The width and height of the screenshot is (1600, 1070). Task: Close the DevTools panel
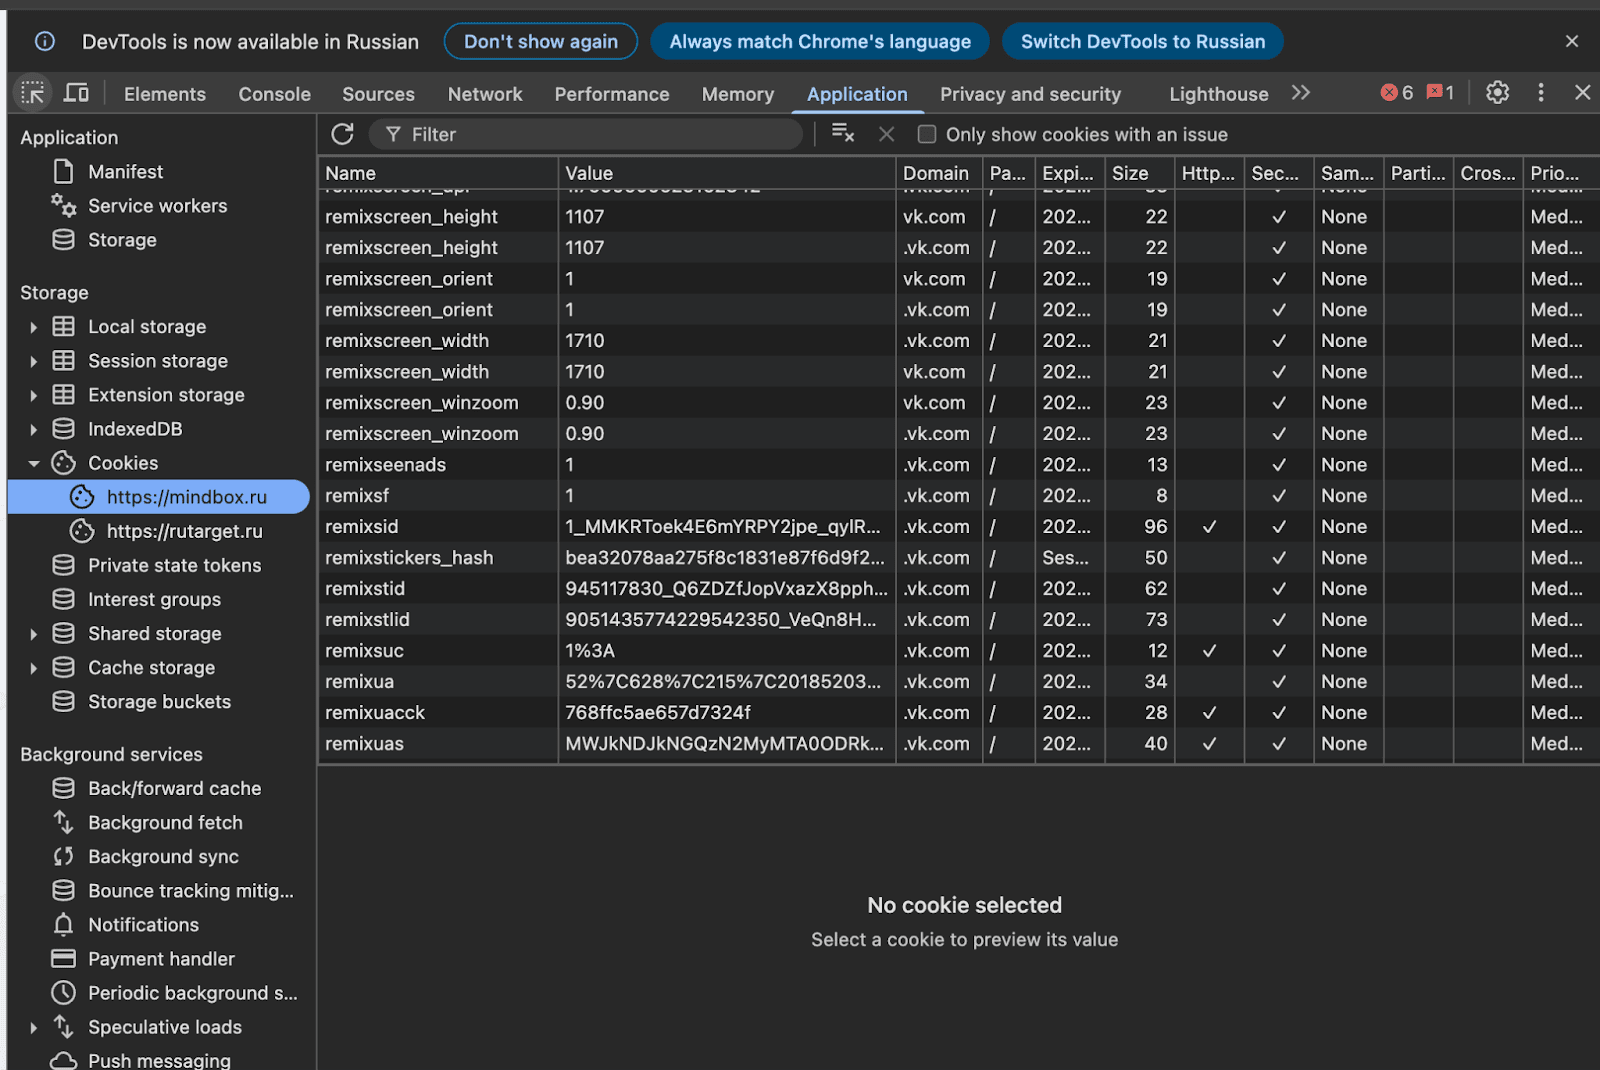point(1582,93)
